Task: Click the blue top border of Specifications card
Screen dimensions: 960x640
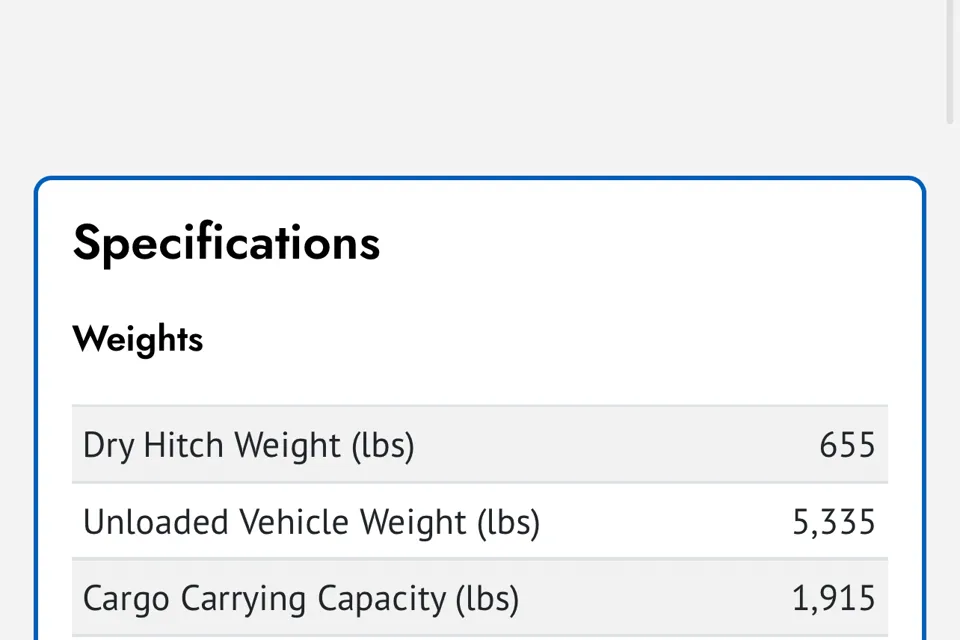Action: pyautogui.click(x=480, y=178)
